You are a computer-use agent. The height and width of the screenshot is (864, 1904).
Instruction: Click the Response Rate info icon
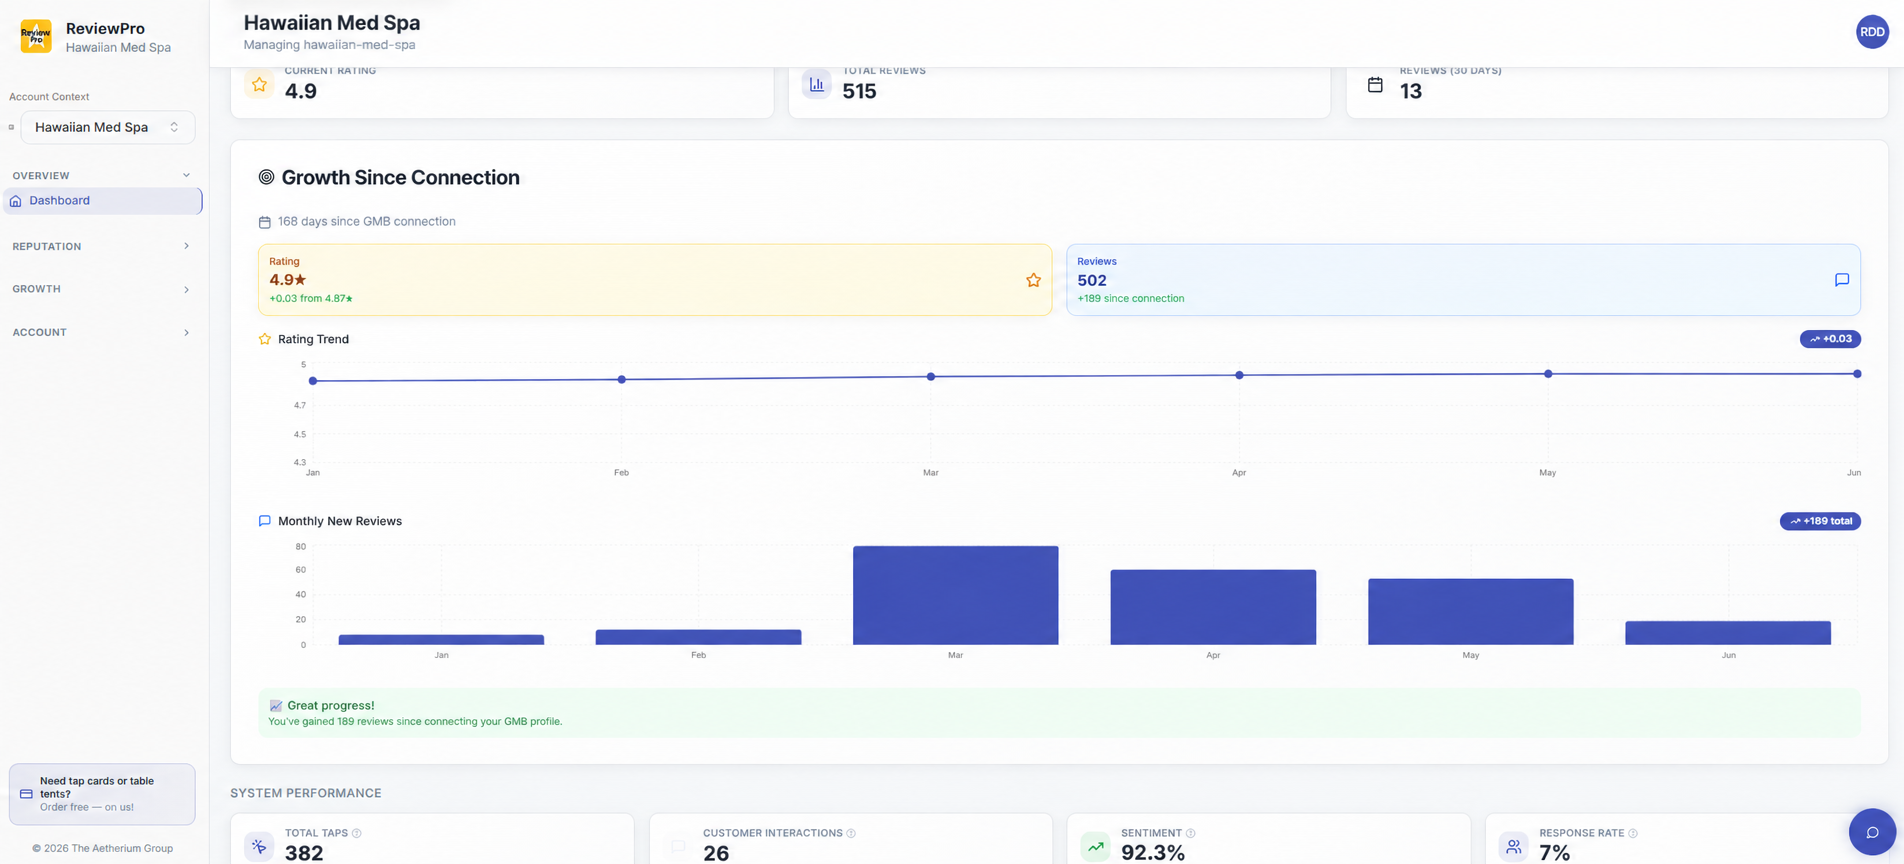click(1633, 833)
